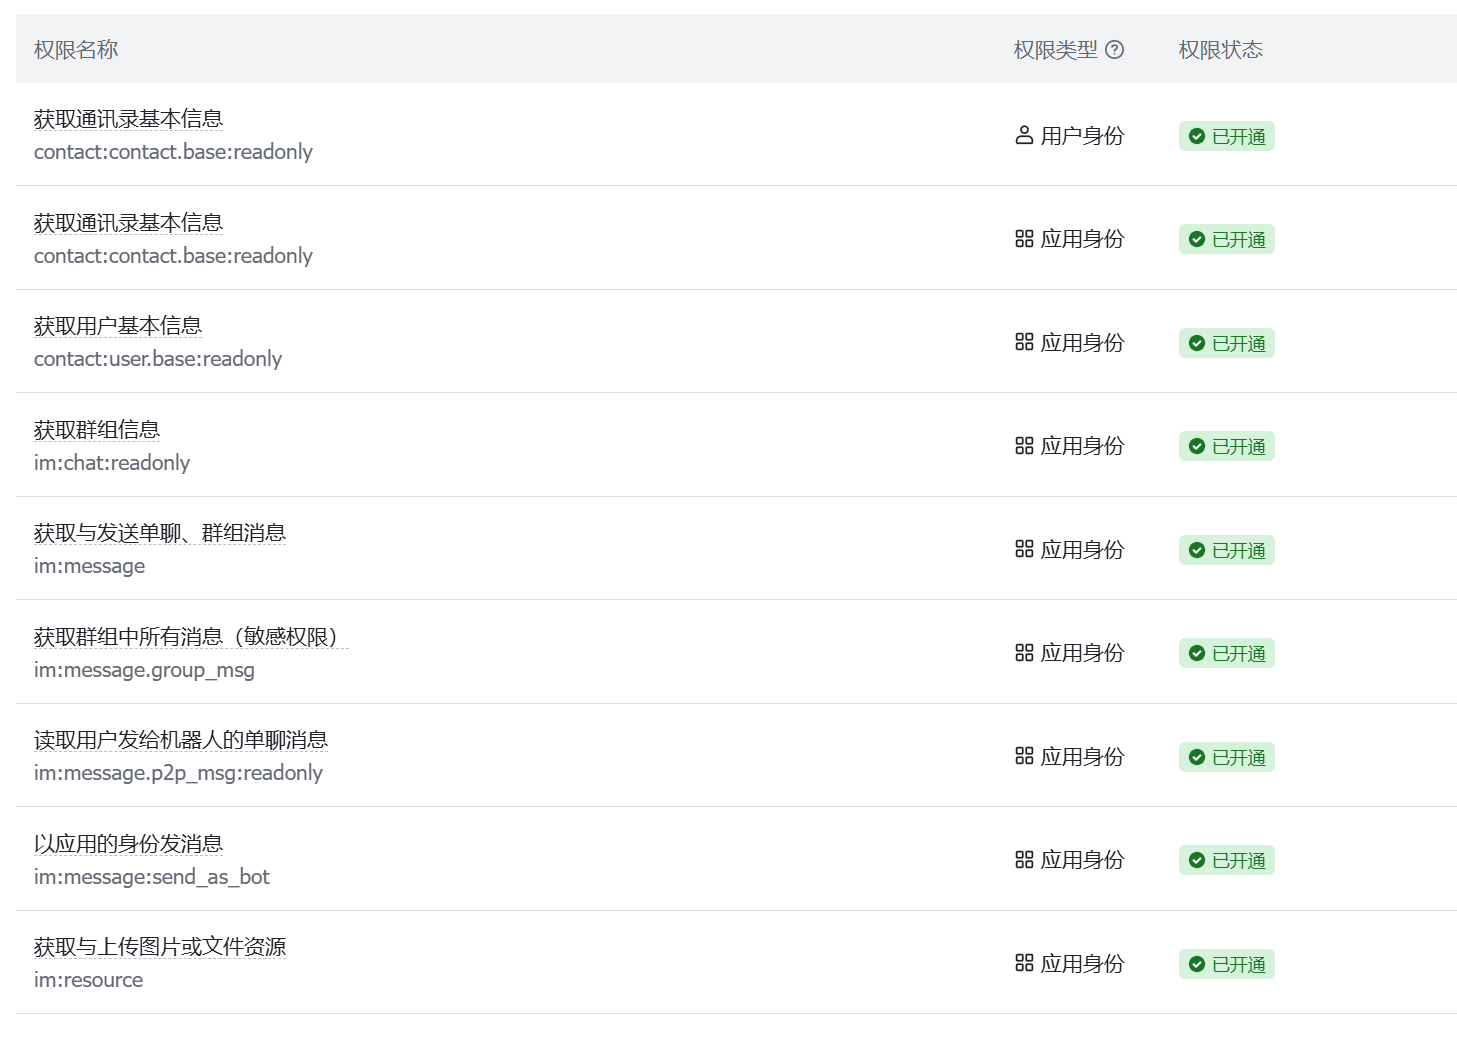The image size is (1457, 1039).
Task: Select the im:message.group_msg scope text
Action: point(144,670)
